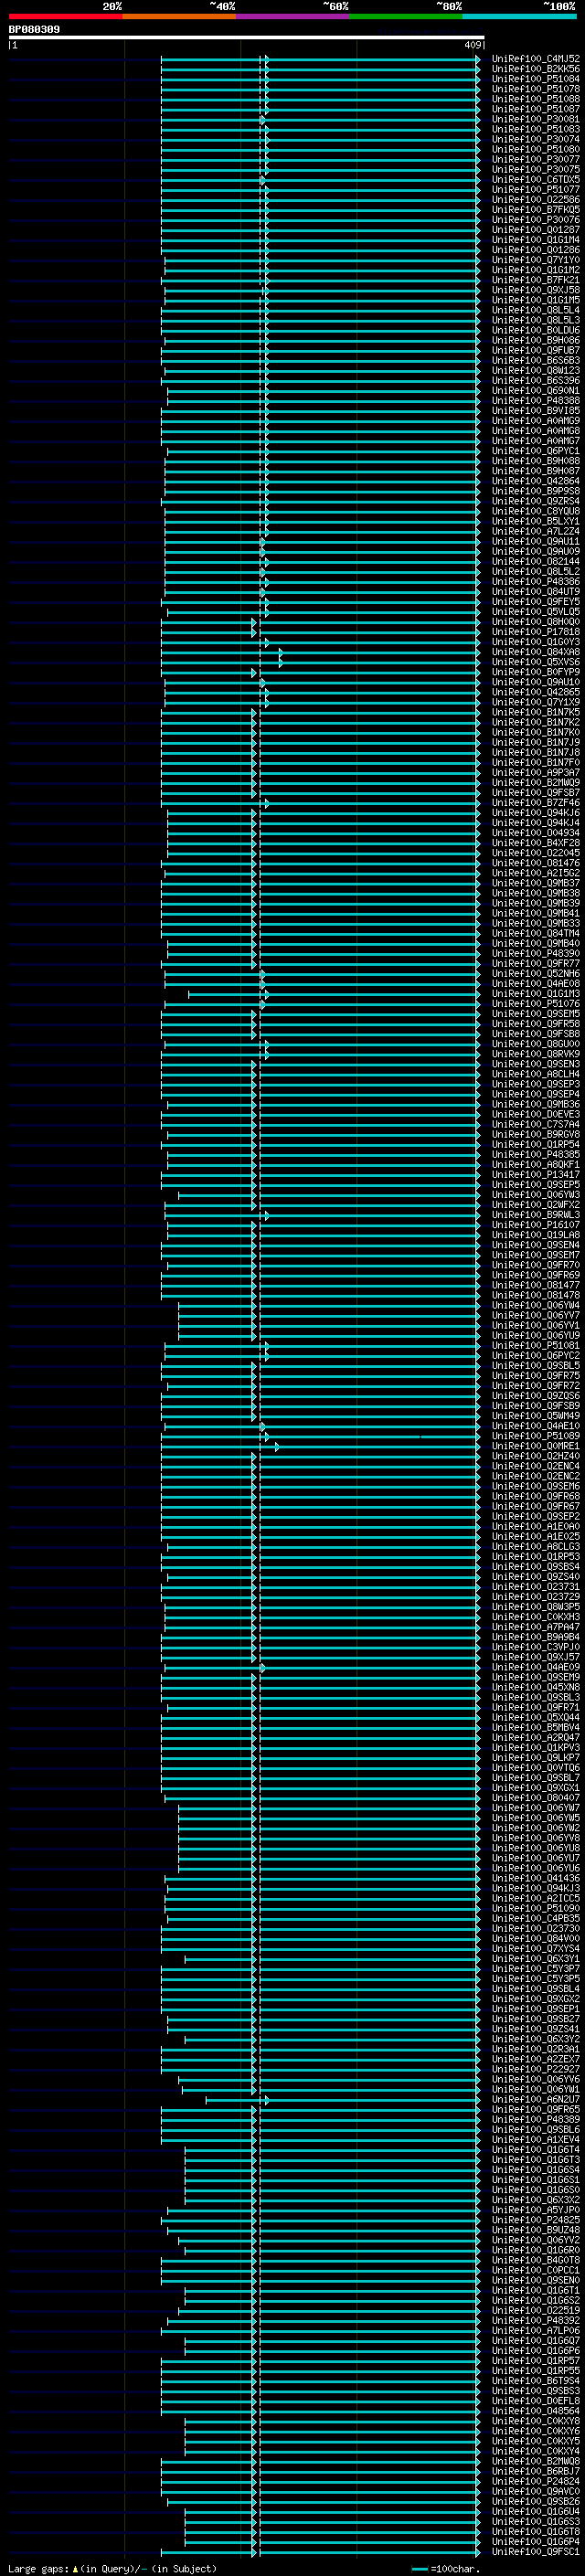Select the query name BP080309

(34, 30)
